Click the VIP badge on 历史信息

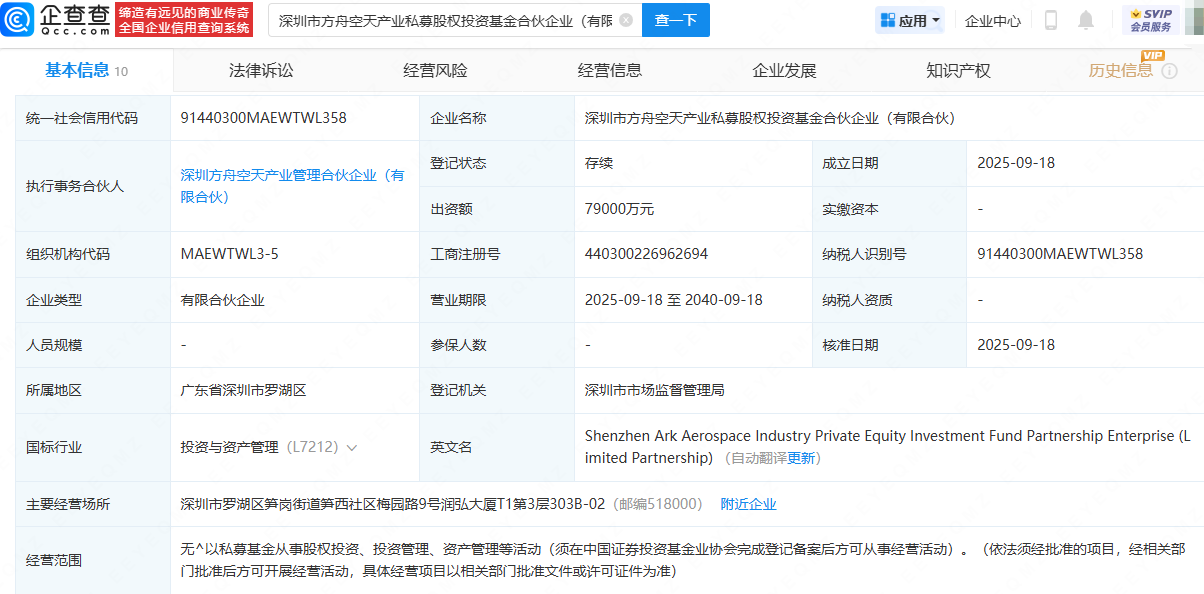point(1153,56)
